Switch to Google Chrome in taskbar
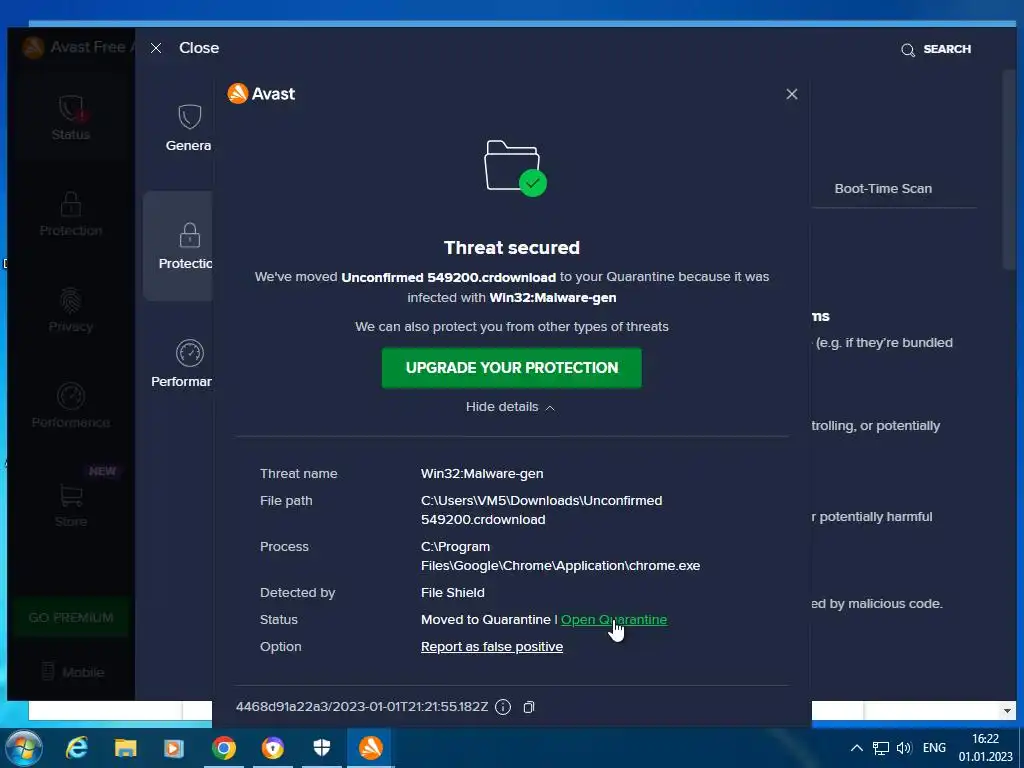 (223, 748)
